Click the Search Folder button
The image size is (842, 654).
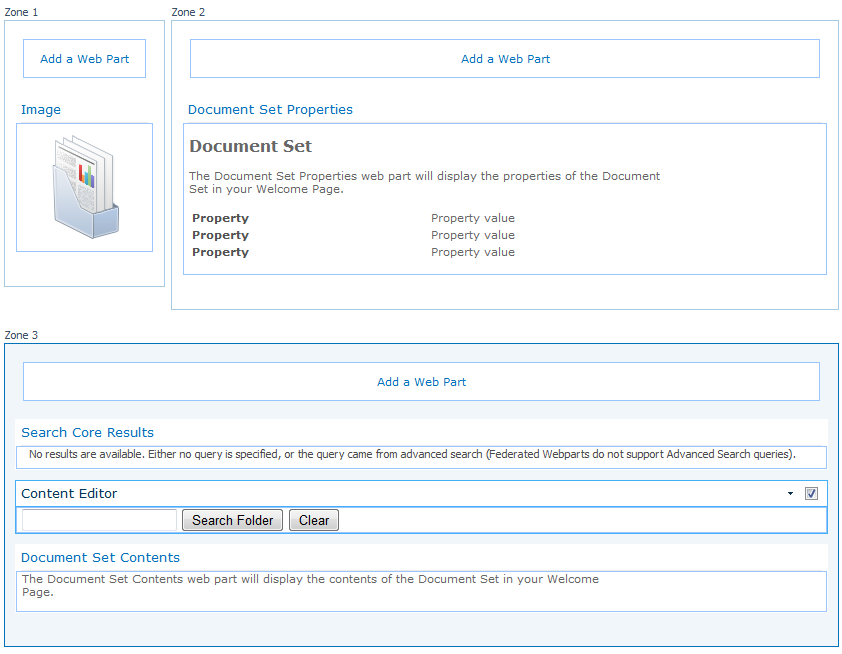coord(233,520)
